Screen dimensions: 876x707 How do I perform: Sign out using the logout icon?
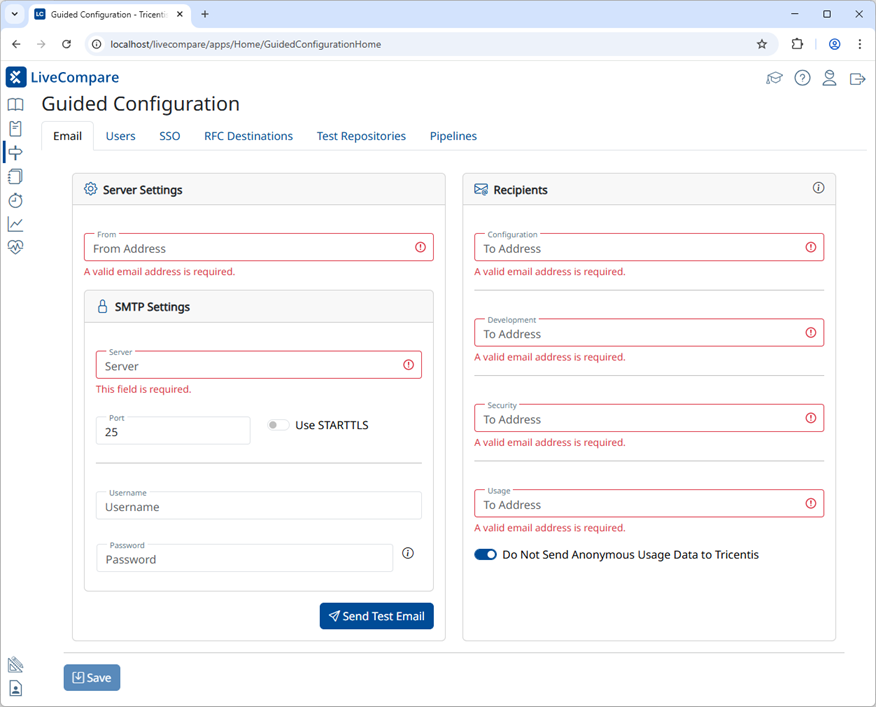coord(857,77)
